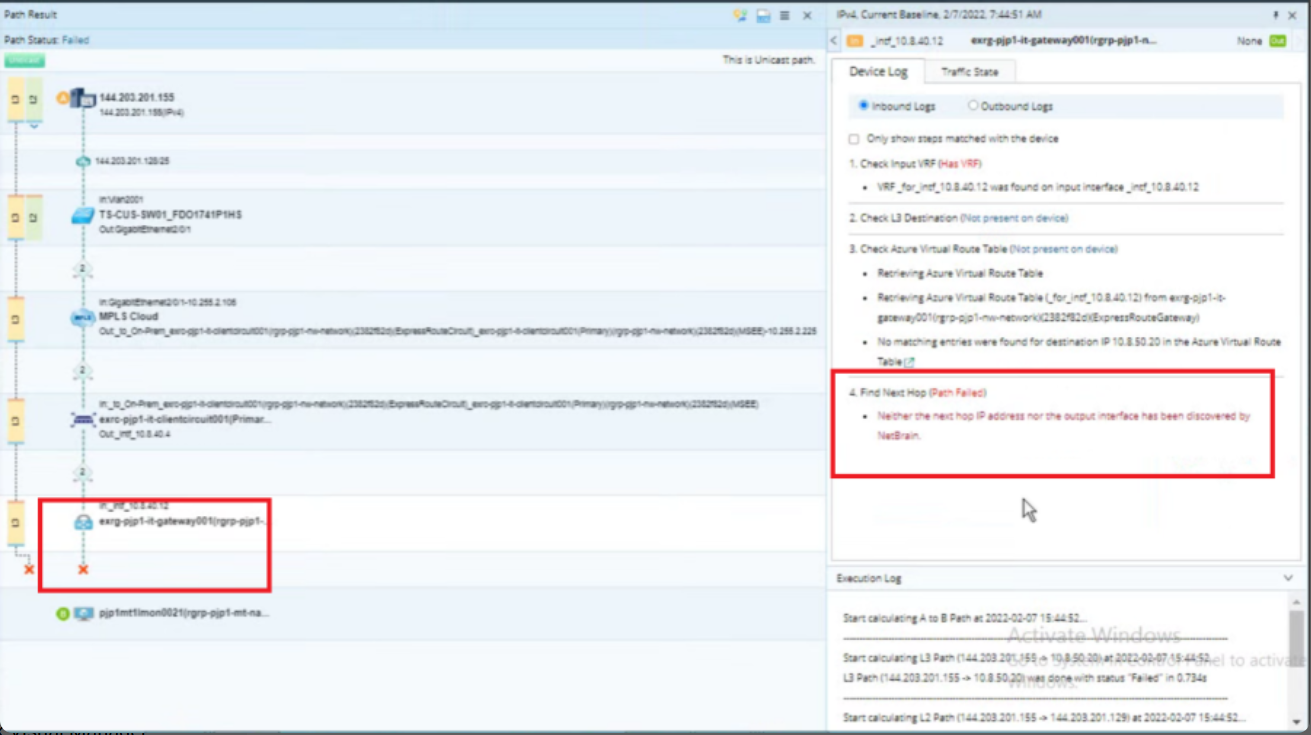Select the exrg-pjp1-it-gateway001 hop name

[x=185, y=521]
